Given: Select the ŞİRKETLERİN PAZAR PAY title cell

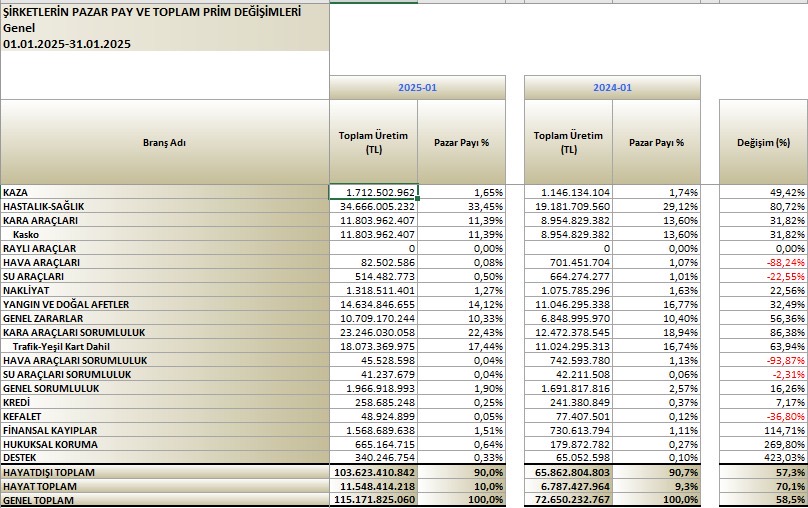Looking at the screenshot, I should (137, 13).
